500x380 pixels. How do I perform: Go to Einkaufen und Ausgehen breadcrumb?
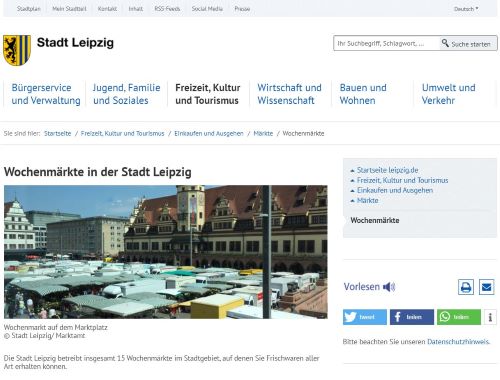pos(209,133)
